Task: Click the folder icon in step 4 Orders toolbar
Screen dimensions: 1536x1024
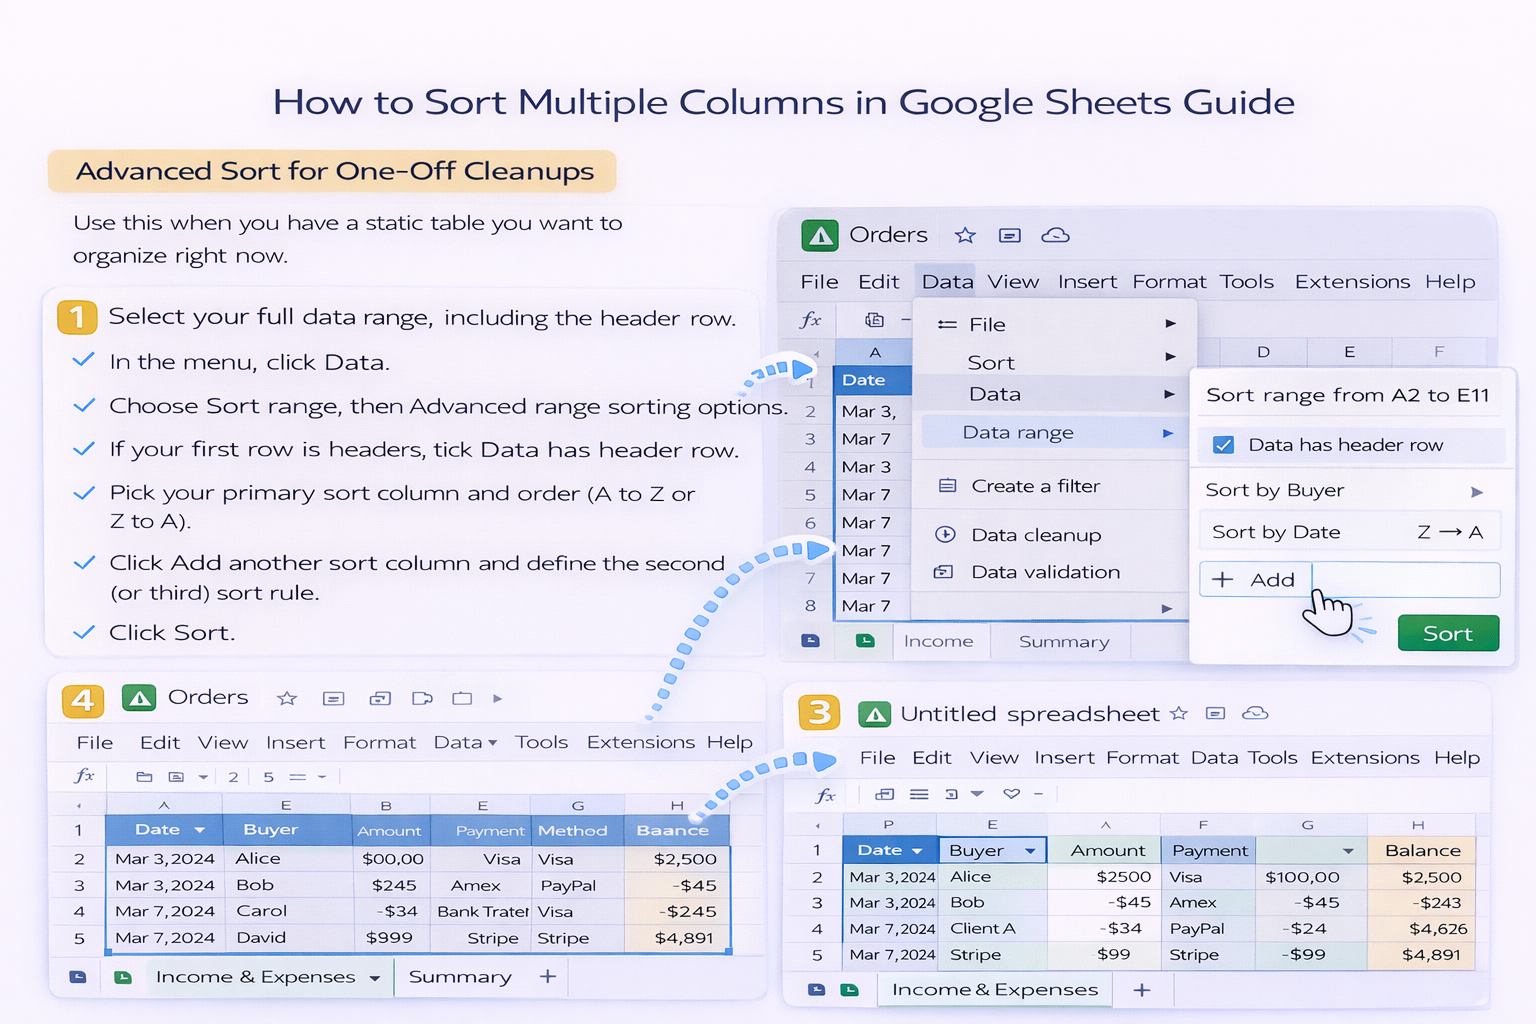Action: [144, 777]
